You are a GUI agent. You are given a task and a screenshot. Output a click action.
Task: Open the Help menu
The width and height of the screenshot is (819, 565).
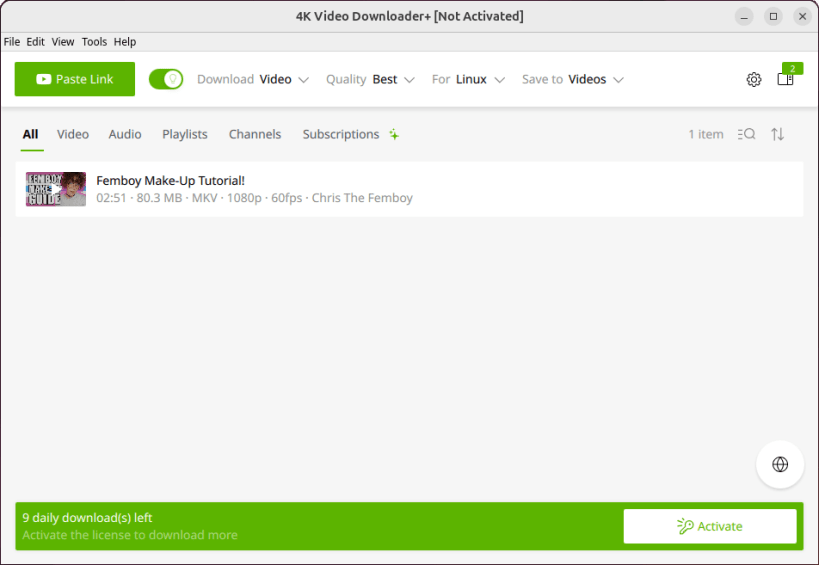[x=125, y=42]
